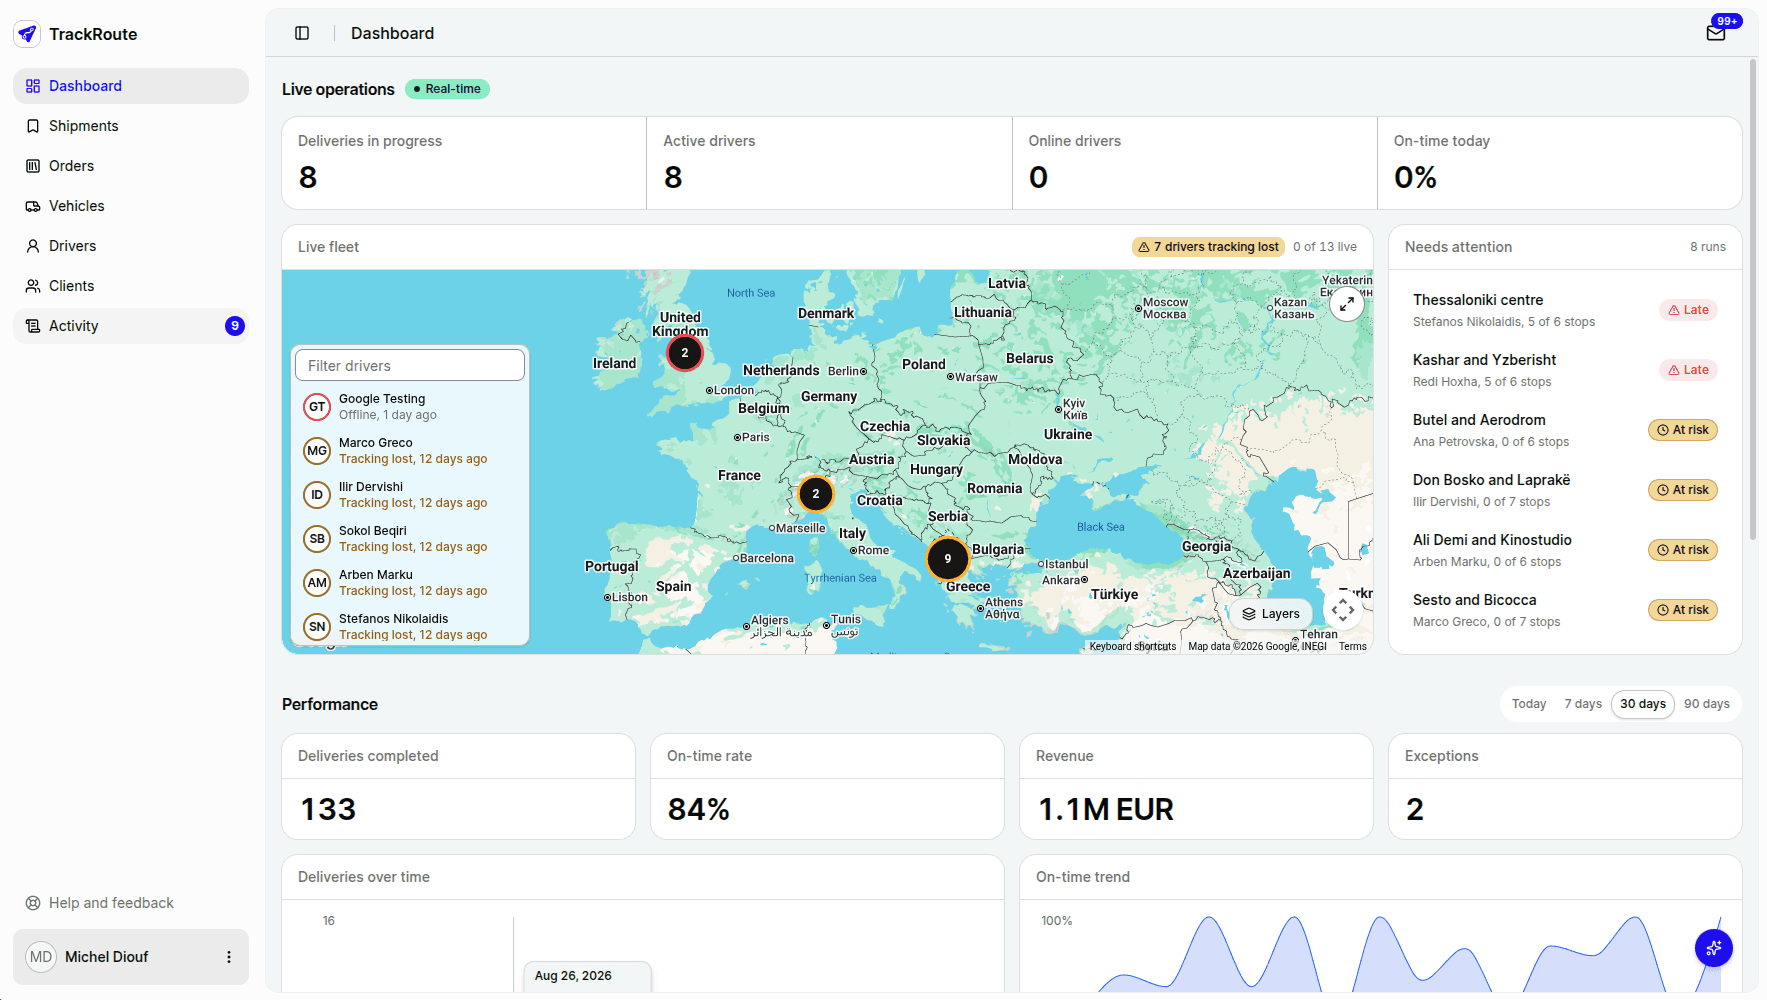Open the Butel and Aerodrom run

1565,430
